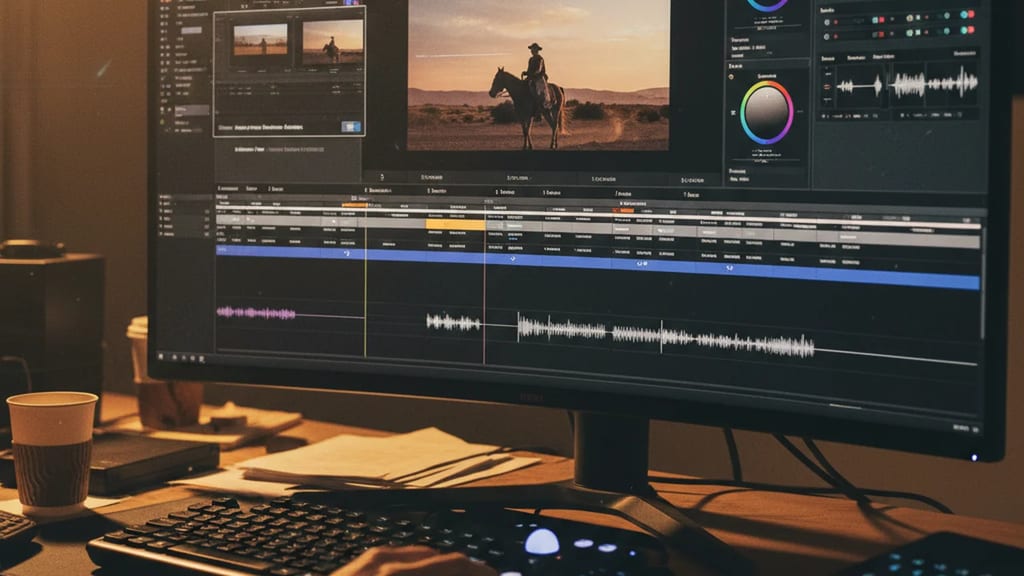Viewport: 1024px width, 576px height.
Task: Click the first icon in the bottom-left timeline toolbar
Action: [161, 357]
